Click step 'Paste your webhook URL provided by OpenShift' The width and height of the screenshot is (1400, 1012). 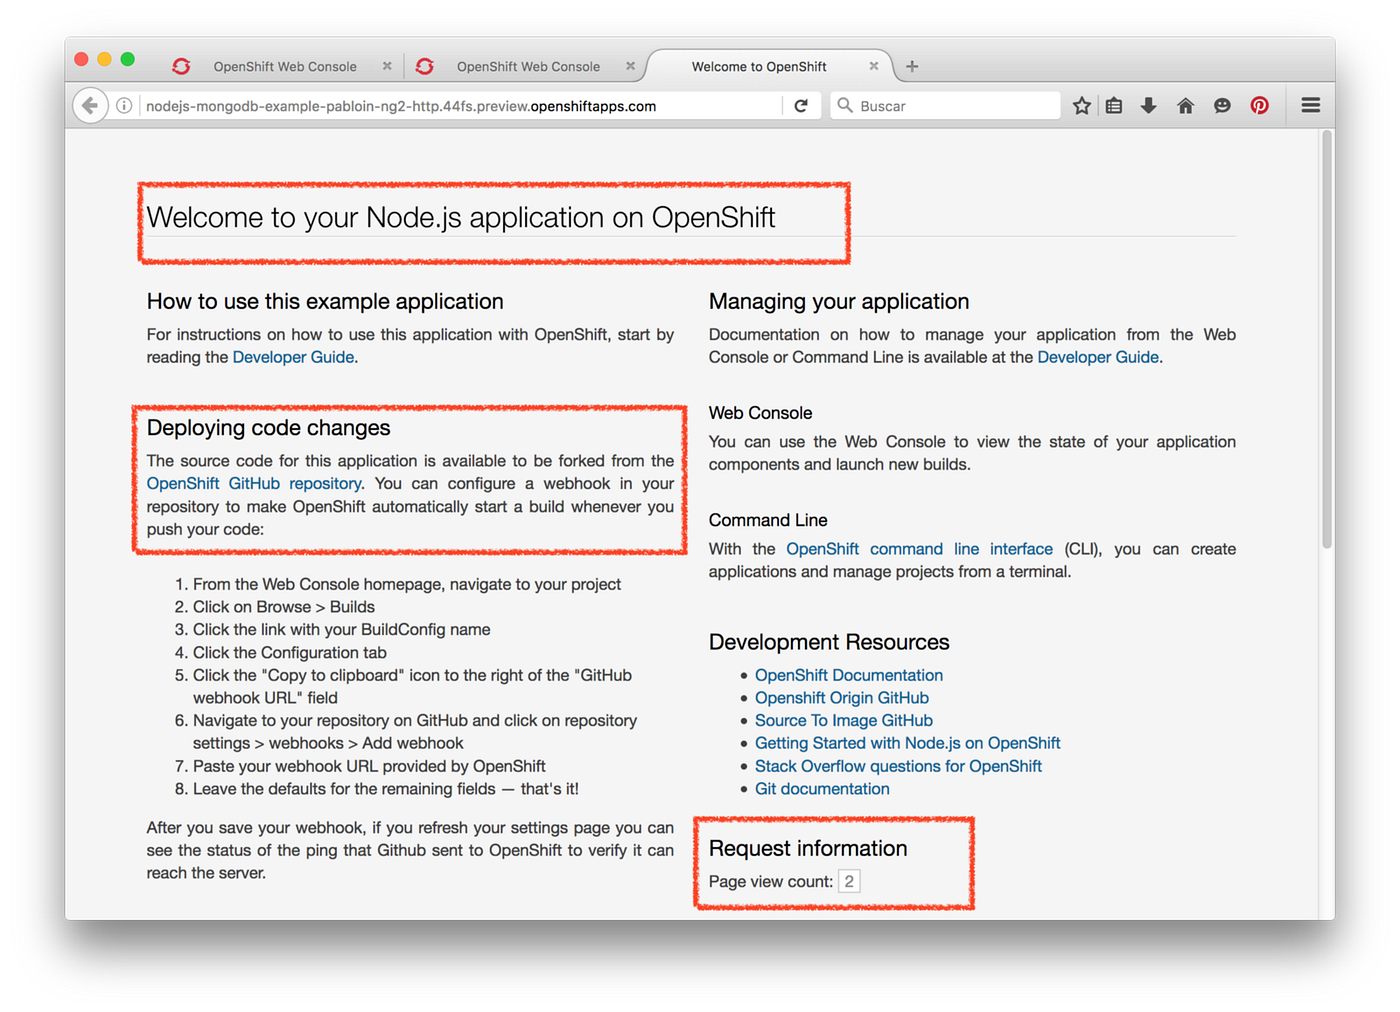[x=369, y=766]
